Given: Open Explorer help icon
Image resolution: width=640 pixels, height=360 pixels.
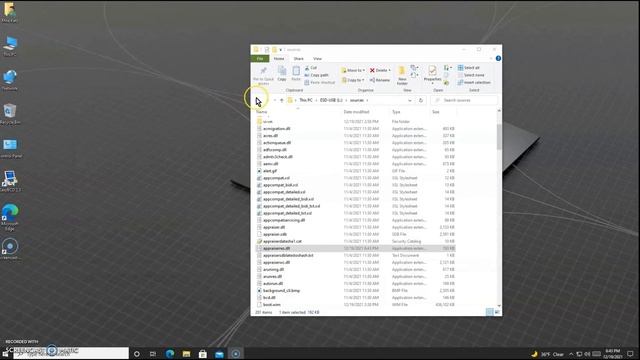Looking at the screenshot, I should [x=498, y=58].
